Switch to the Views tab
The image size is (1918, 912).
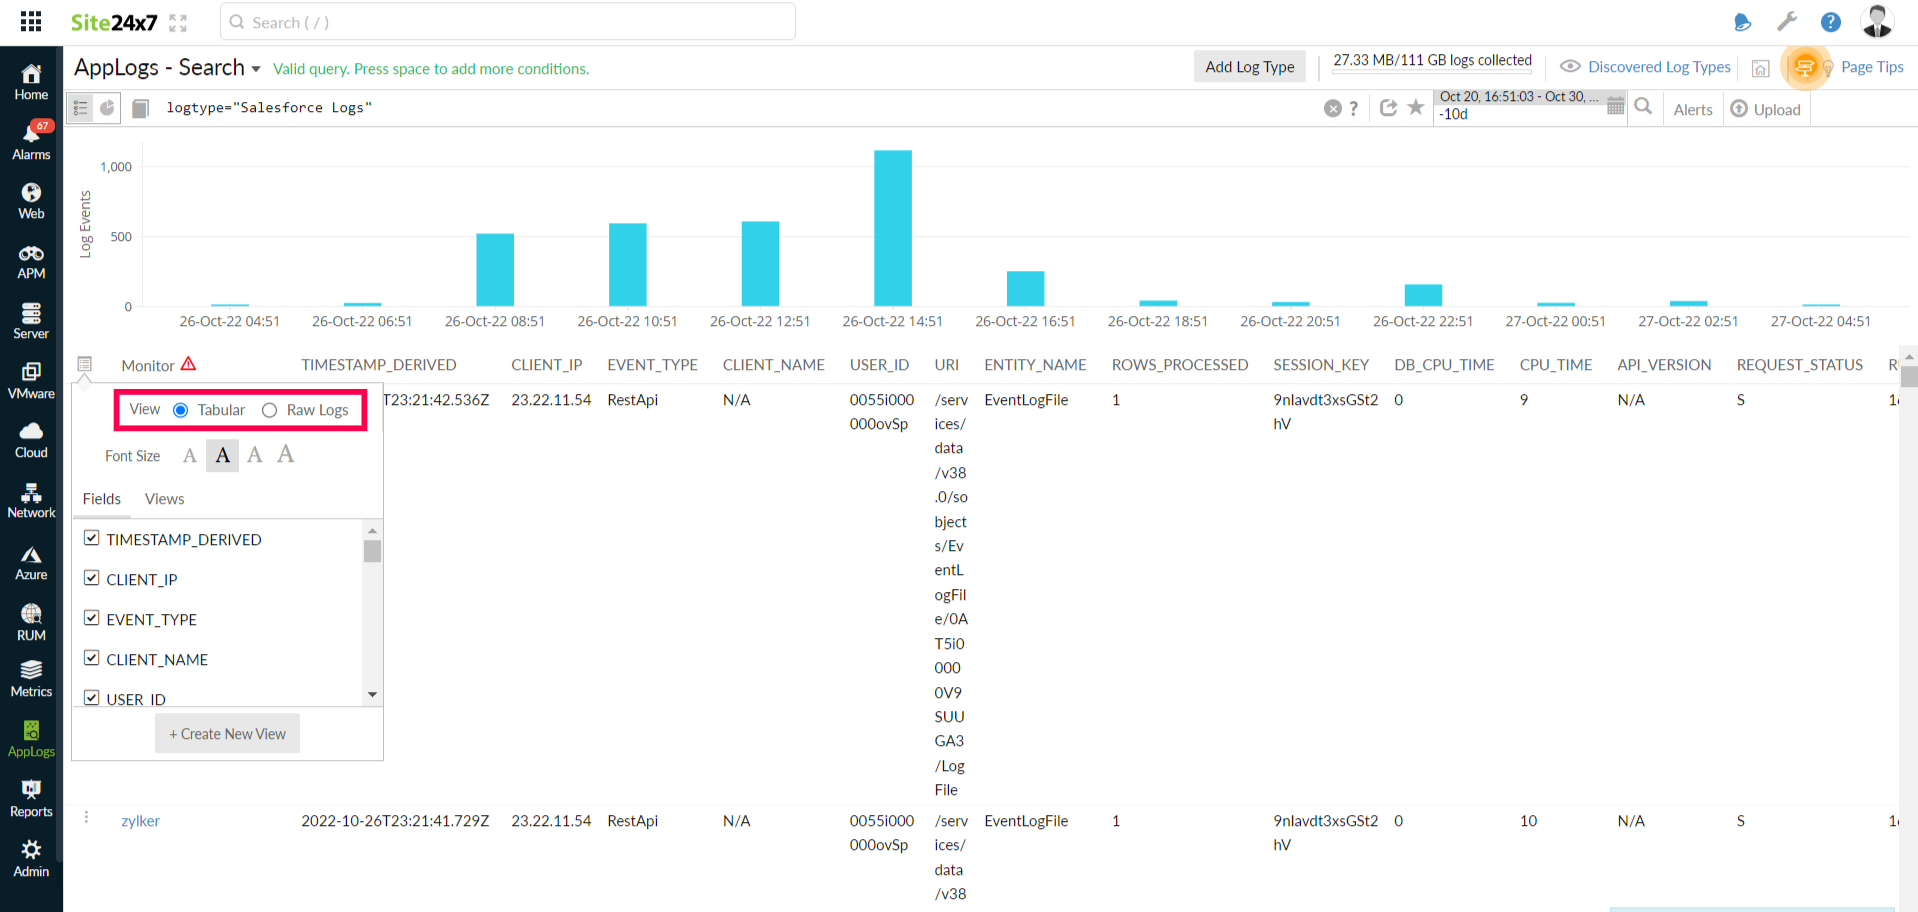pyautogui.click(x=163, y=498)
